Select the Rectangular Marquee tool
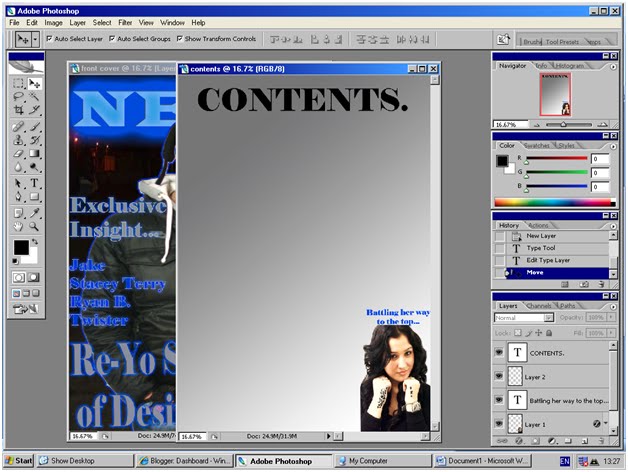Viewport: 628px width, 472px height. coord(18,83)
